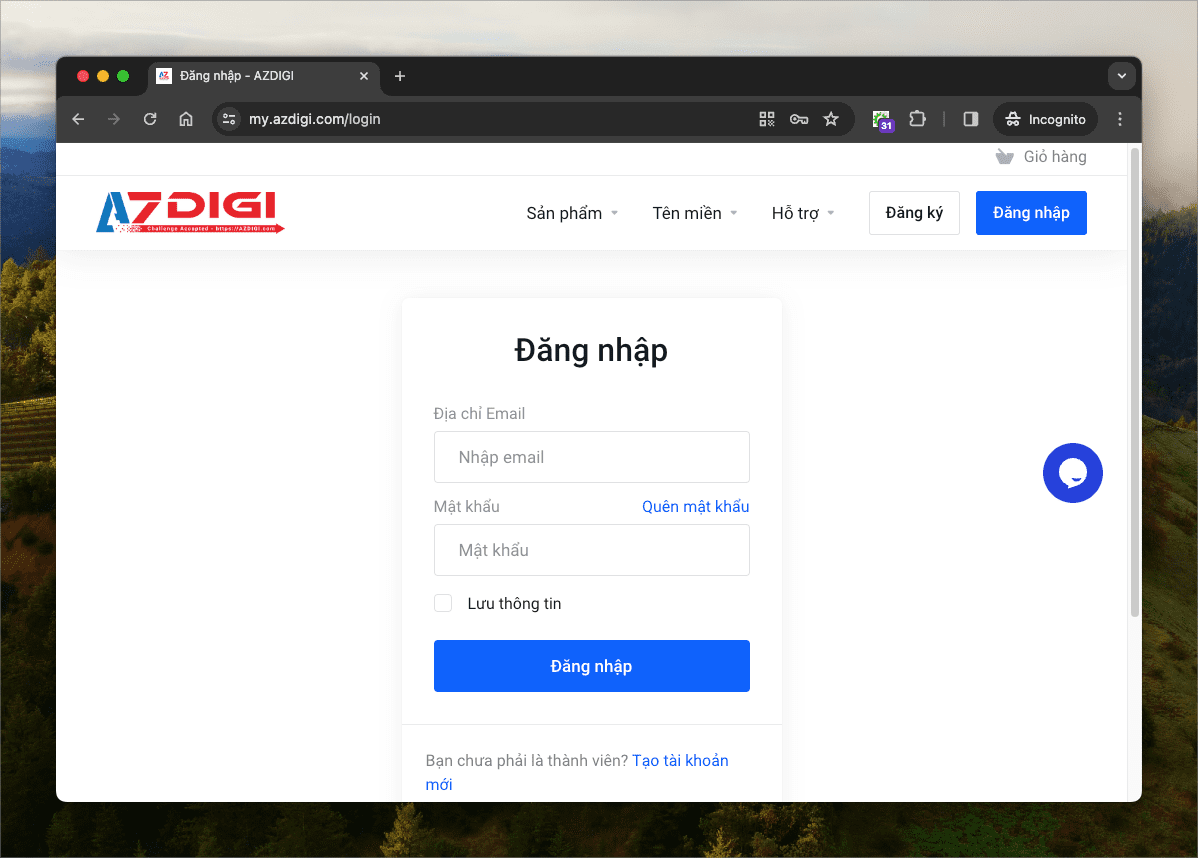Click the QR code icon in address bar
This screenshot has width=1198, height=858.
coord(767,119)
